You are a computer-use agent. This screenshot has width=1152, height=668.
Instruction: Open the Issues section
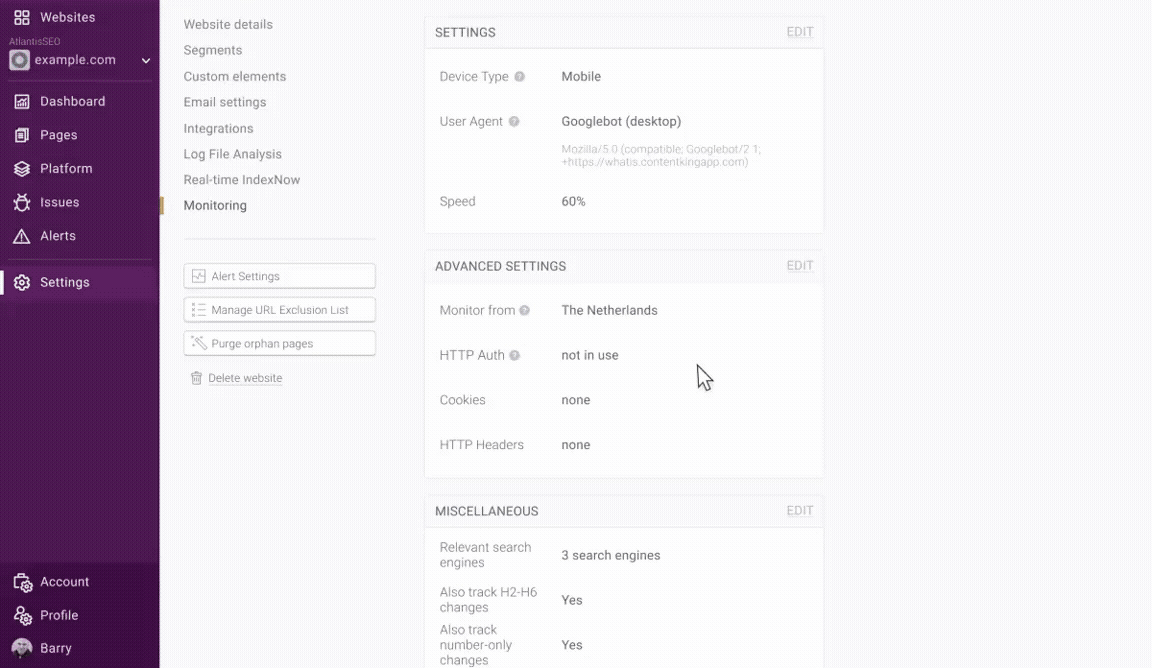[60, 202]
